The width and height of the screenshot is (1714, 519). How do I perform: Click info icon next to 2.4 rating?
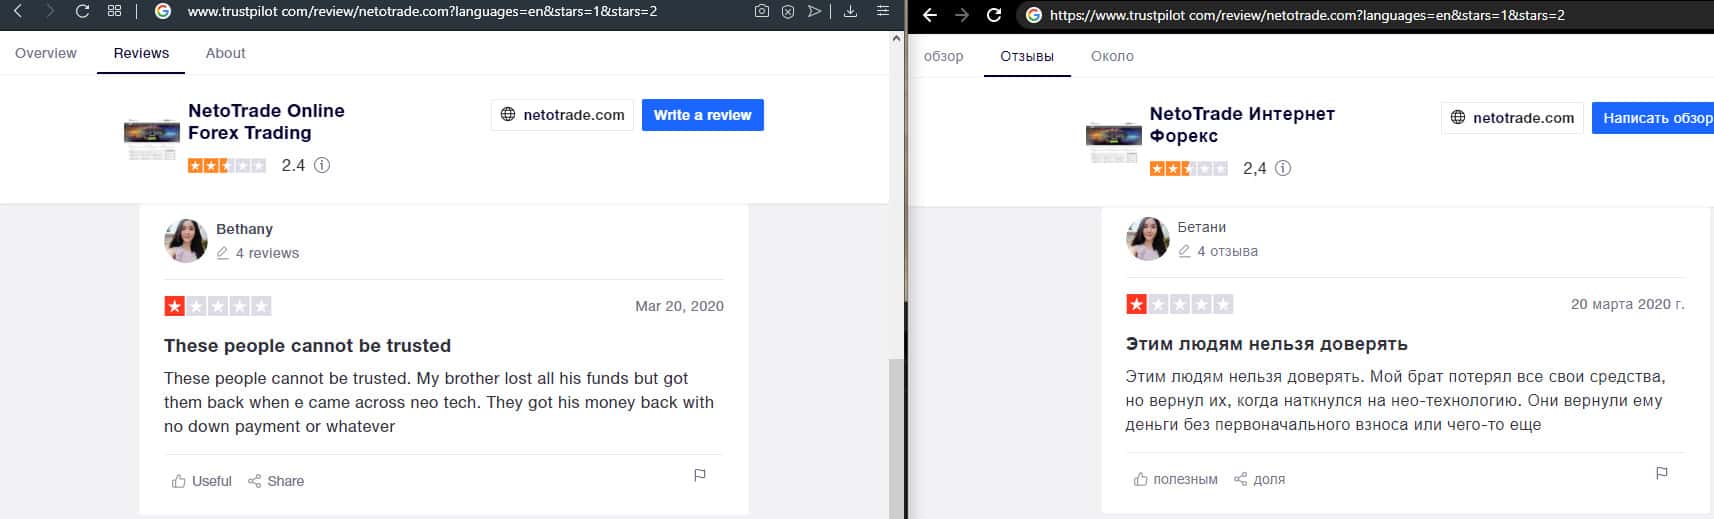(x=322, y=165)
